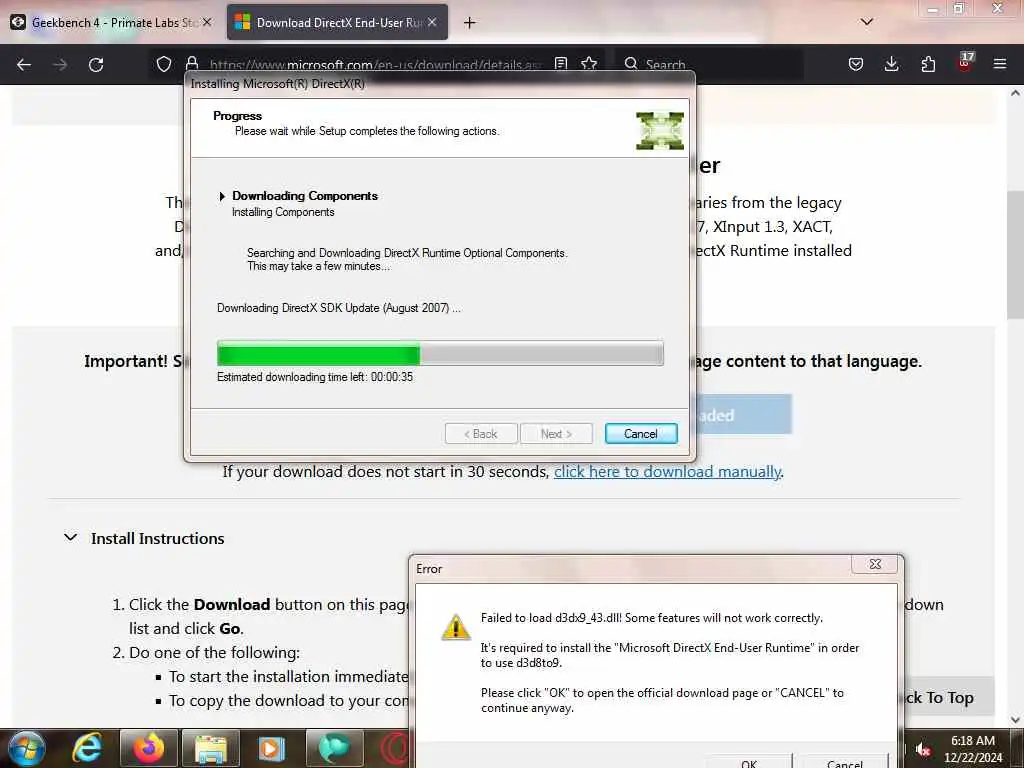
Task: Open a new tab with the plus icon
Action: (470, 23)
